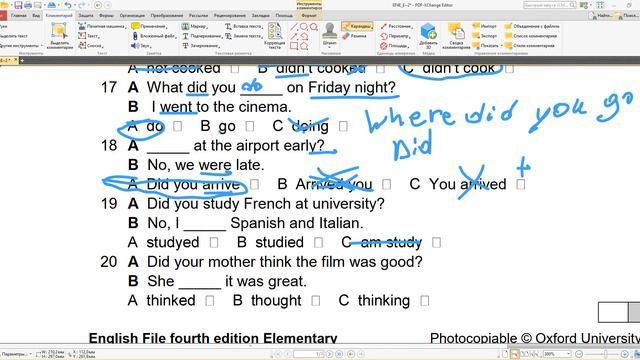
Task: Click the Quick Launch search field
Action: click(x=549, y=5)
